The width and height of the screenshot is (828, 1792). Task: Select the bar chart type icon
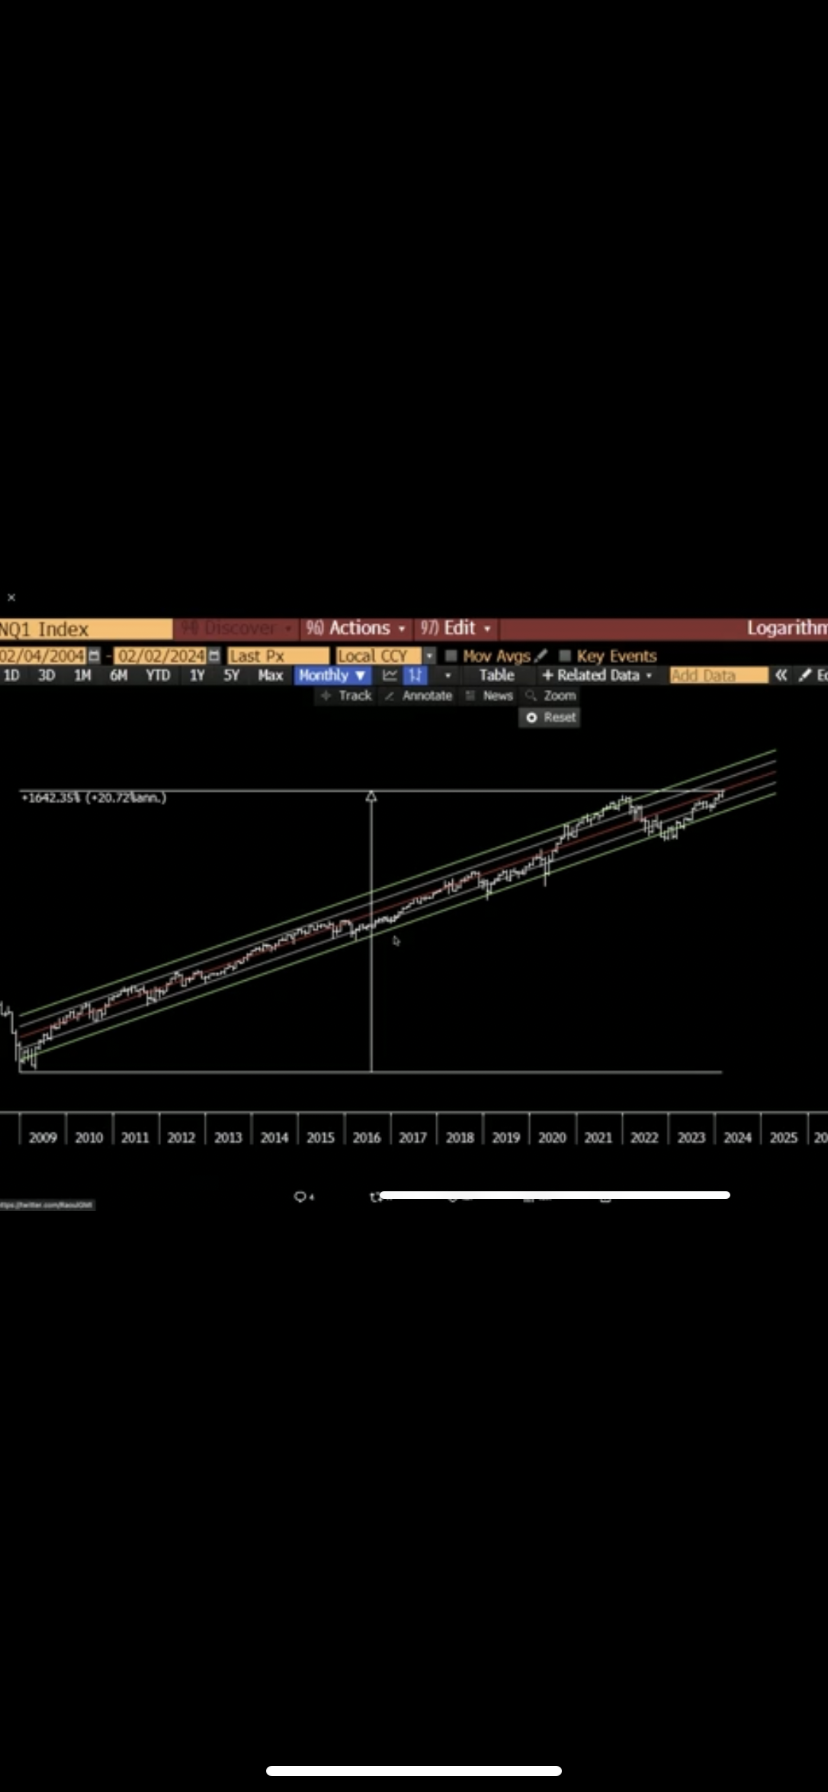(x=415, y=676)
